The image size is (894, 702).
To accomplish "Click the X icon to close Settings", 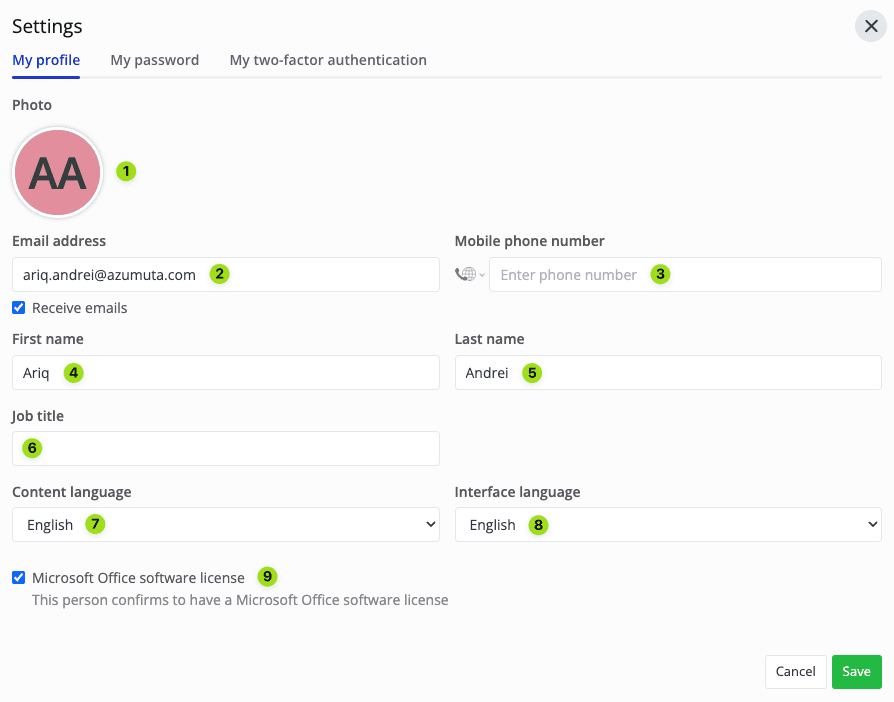I will 869,26.
